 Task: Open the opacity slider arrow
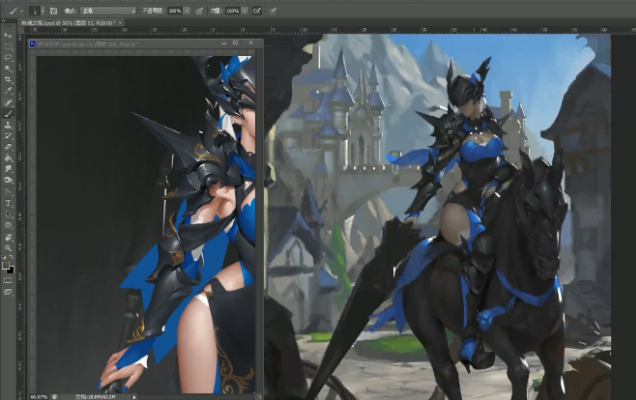(187, 11)
